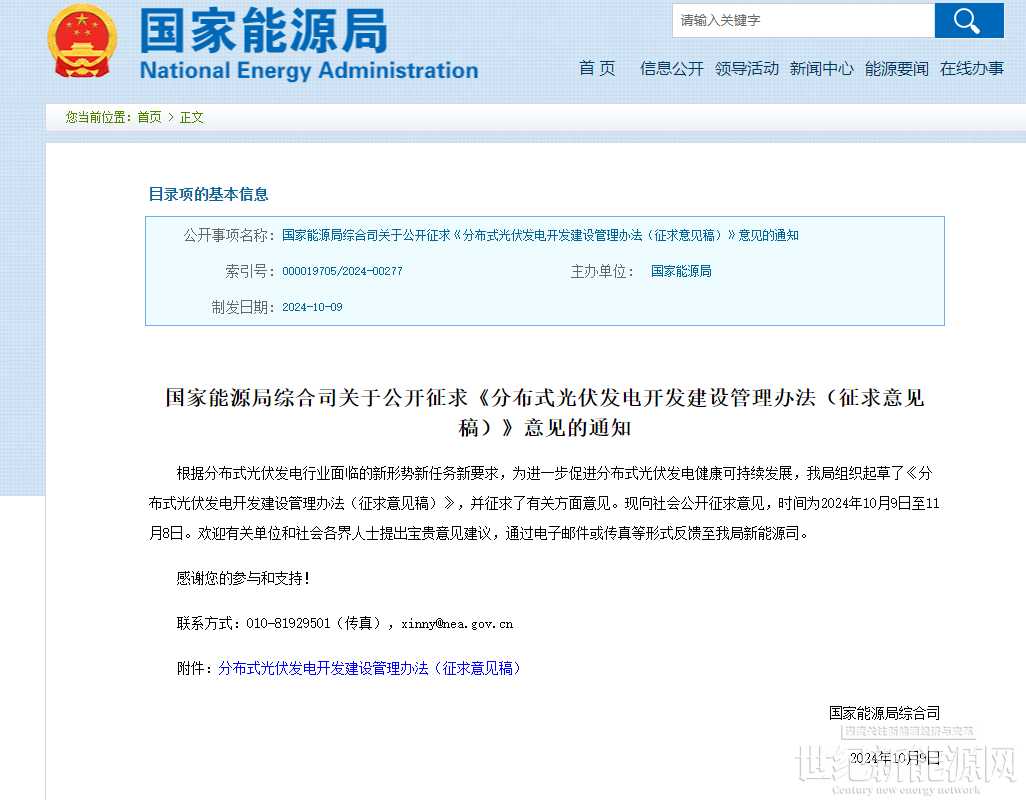Click the 公开事项名称 title value text
The image size is (1026, 800).
[x=540, y=235]
